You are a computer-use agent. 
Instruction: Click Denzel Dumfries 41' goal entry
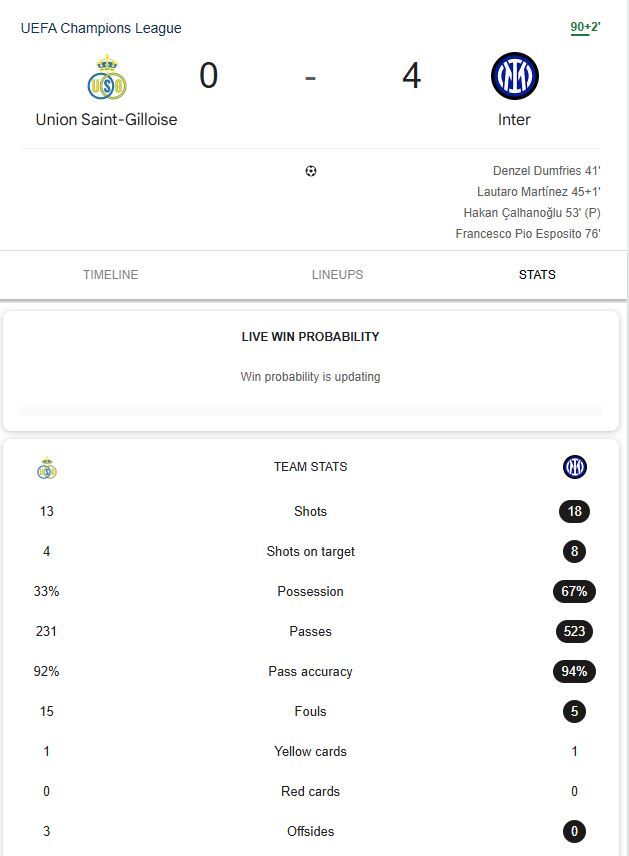tap(546, 171)
